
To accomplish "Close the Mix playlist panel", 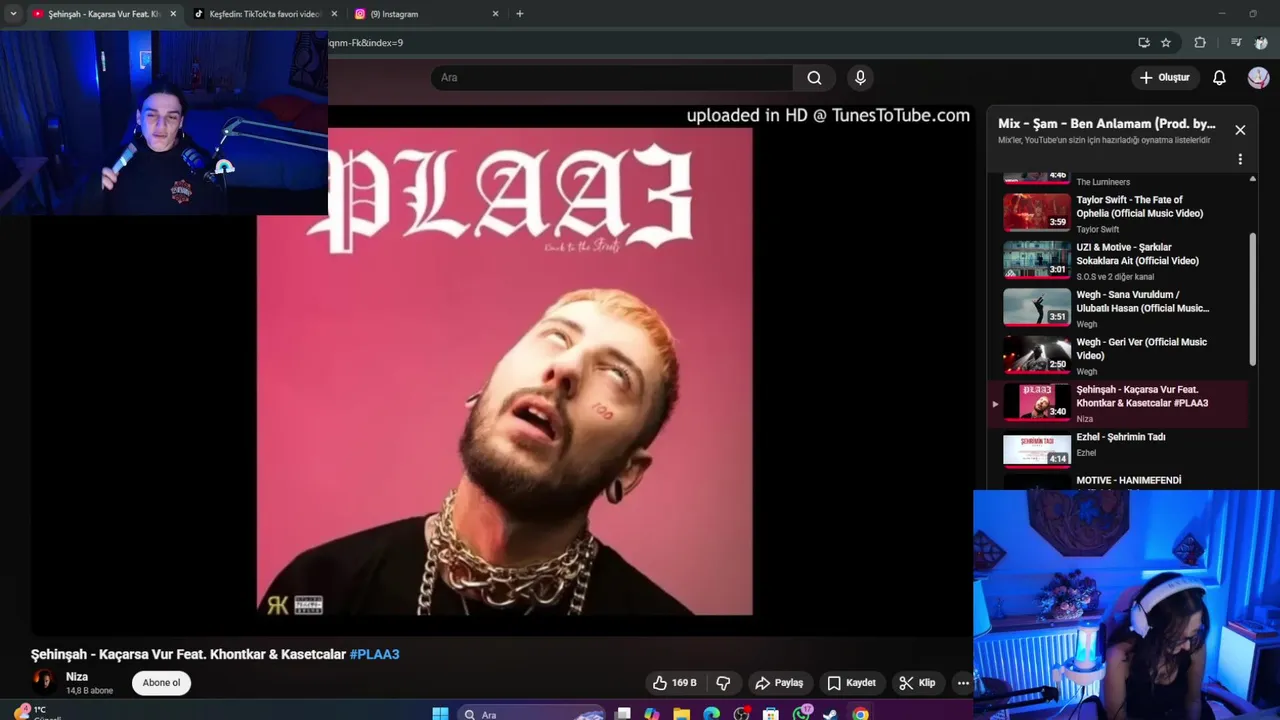I will (1240, 130).
